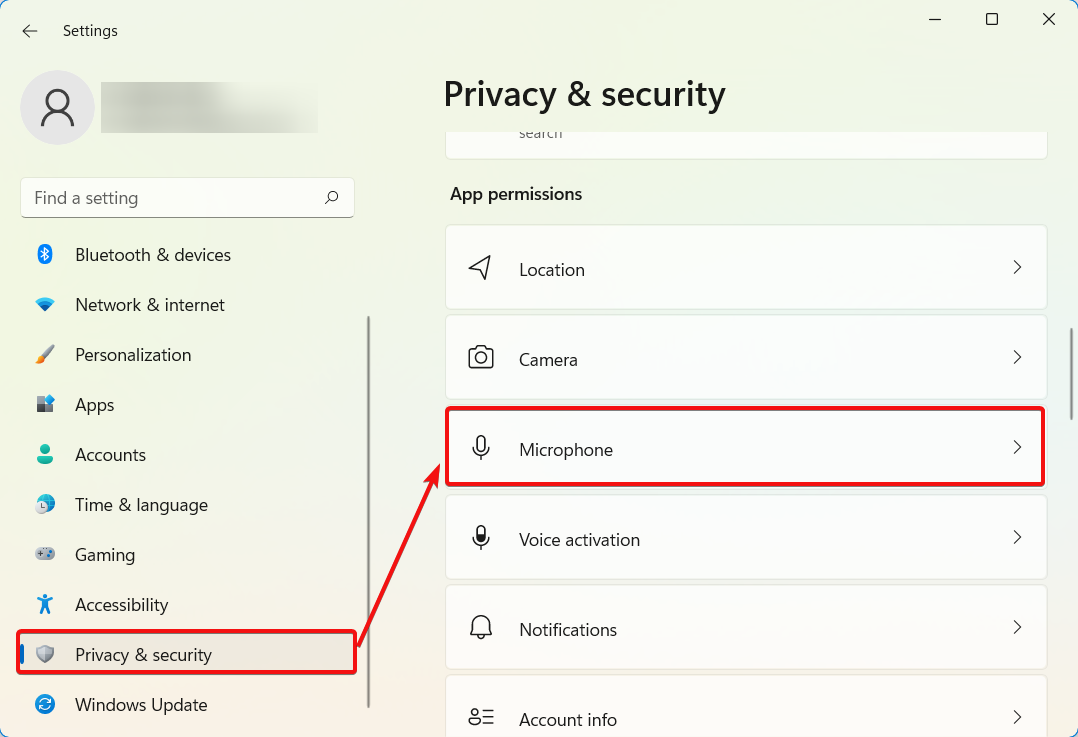The width and height of the screenshot is (1078, 737).
Task: Open Bluetooth & devices settings
Action: point(187,254)
